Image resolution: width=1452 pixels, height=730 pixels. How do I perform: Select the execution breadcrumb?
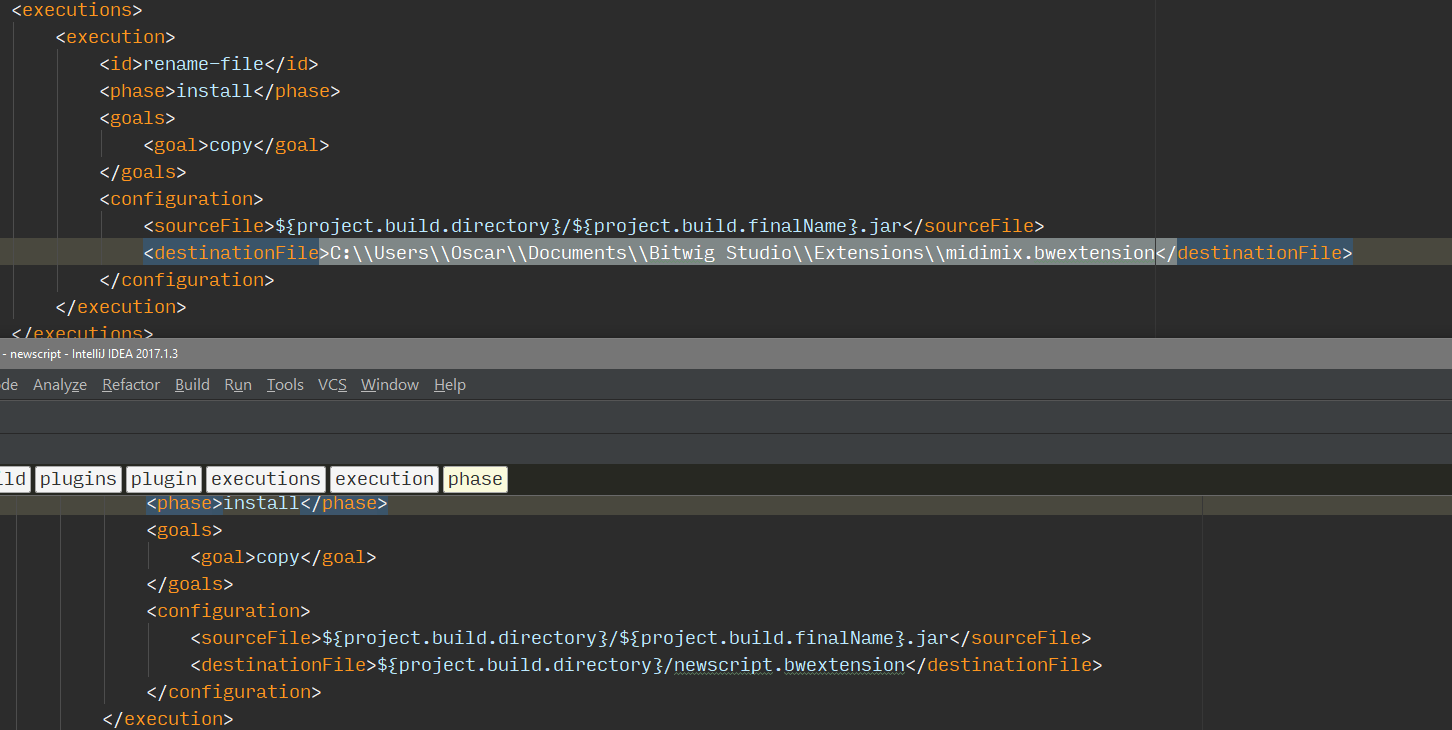point(385,479)
